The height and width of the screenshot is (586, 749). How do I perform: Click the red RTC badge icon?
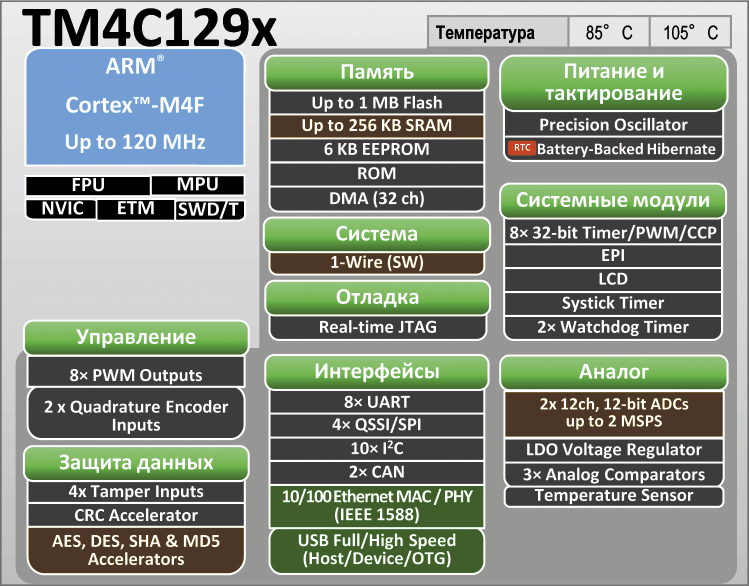[521, 149]
